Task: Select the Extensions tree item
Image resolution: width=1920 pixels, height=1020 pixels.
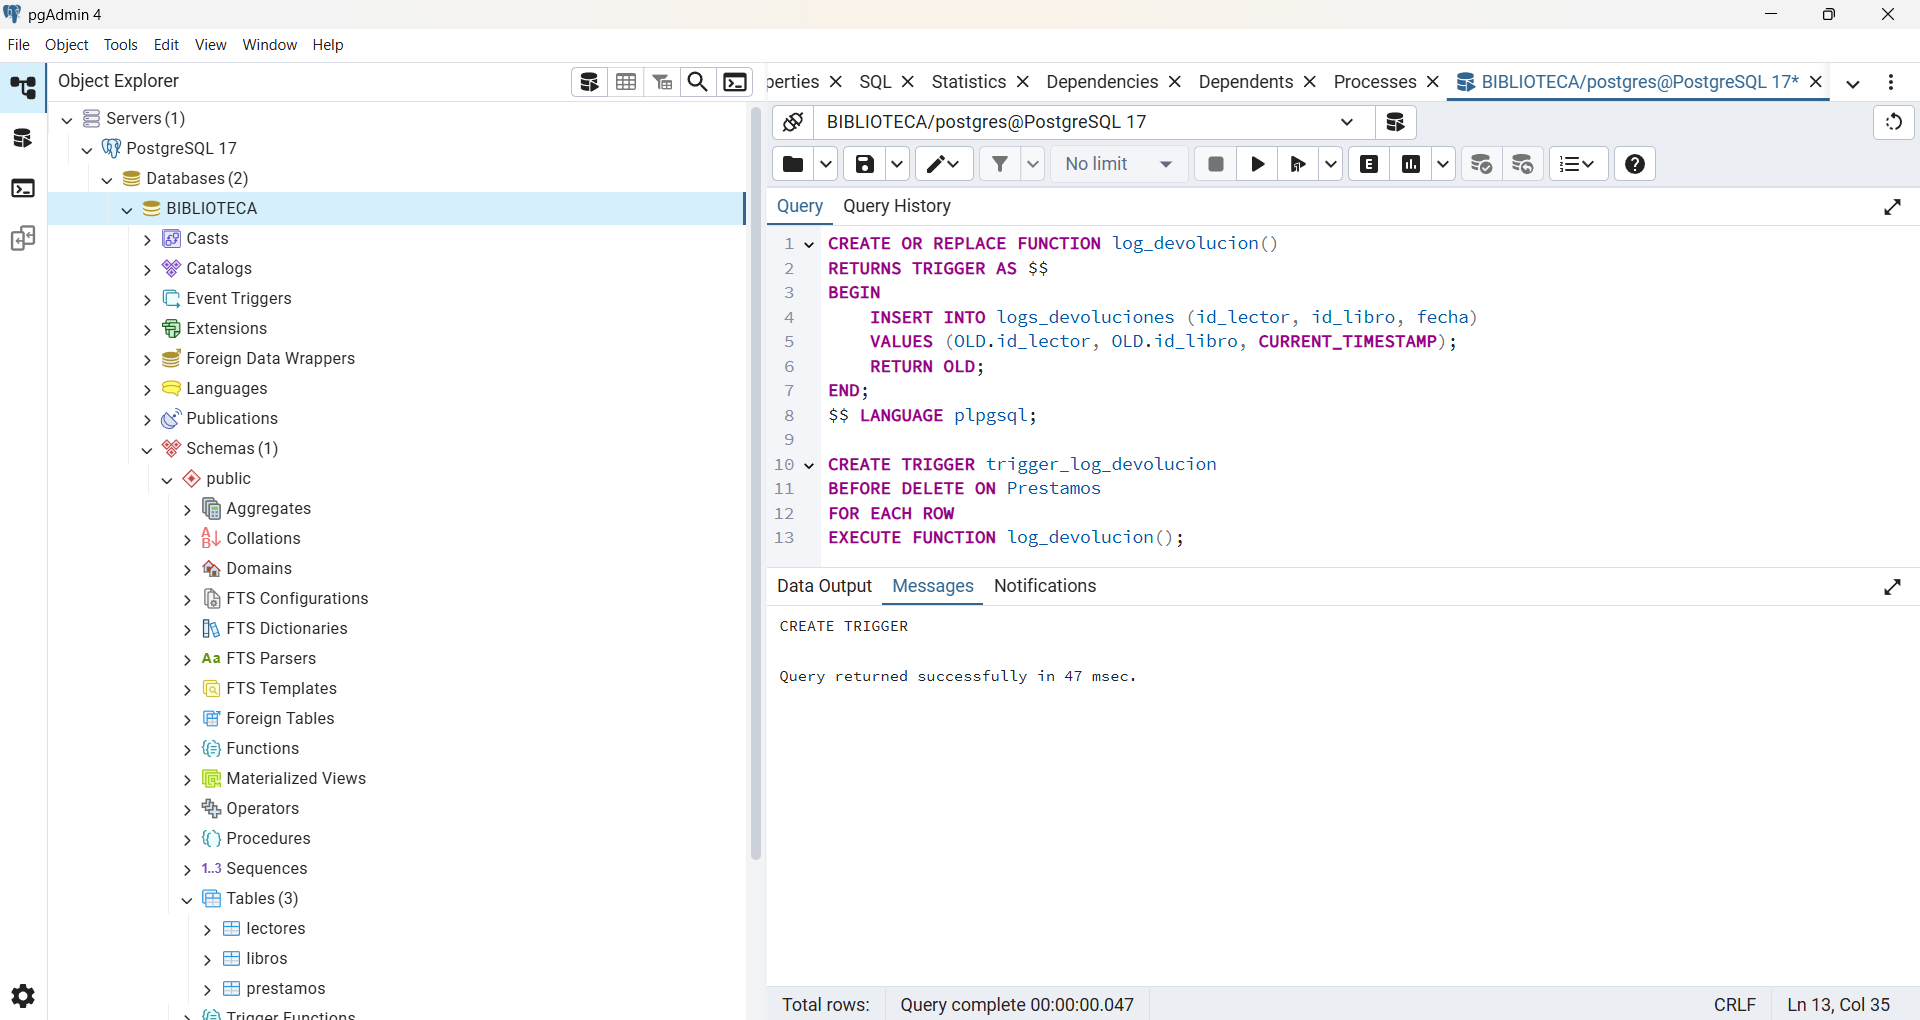Action: point(227,329)
